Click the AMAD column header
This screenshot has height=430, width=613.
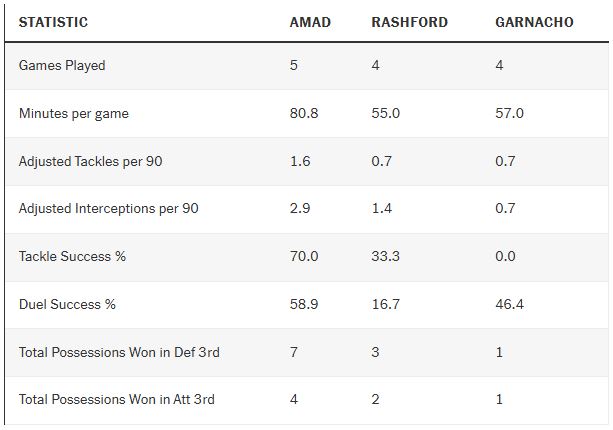(309, 22)
